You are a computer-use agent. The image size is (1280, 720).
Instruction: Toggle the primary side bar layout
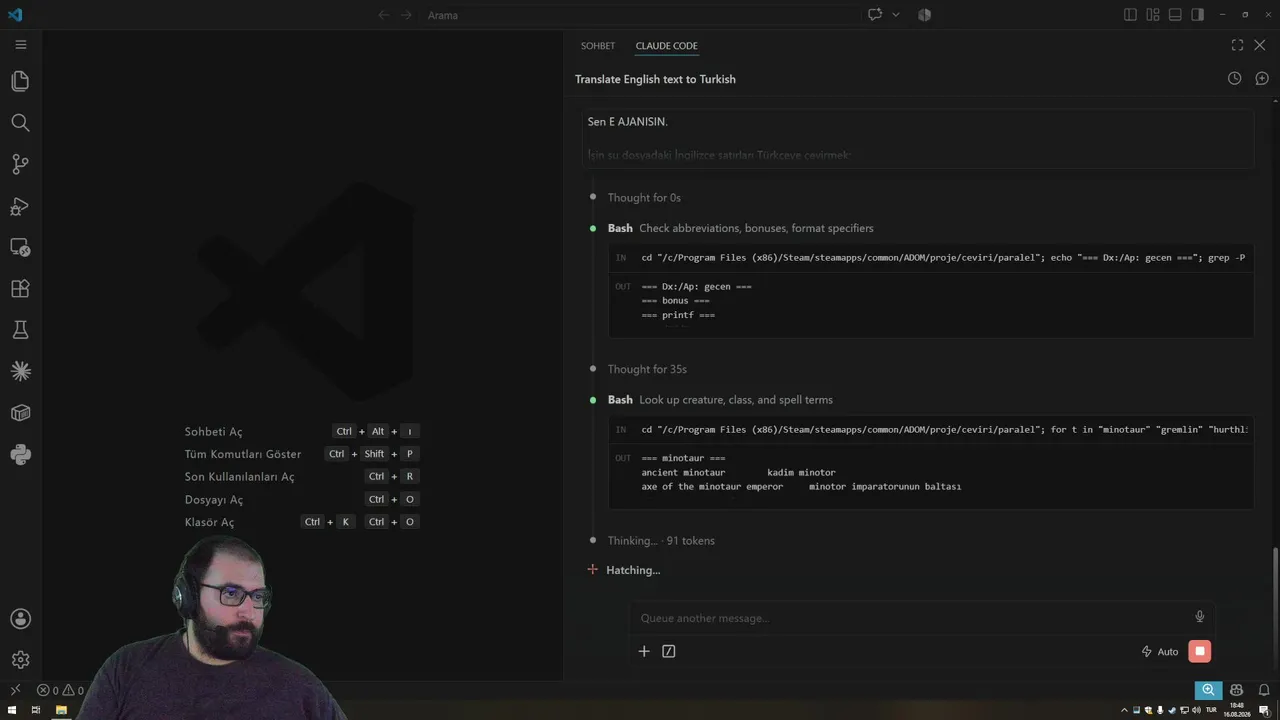coord(1130,15)
